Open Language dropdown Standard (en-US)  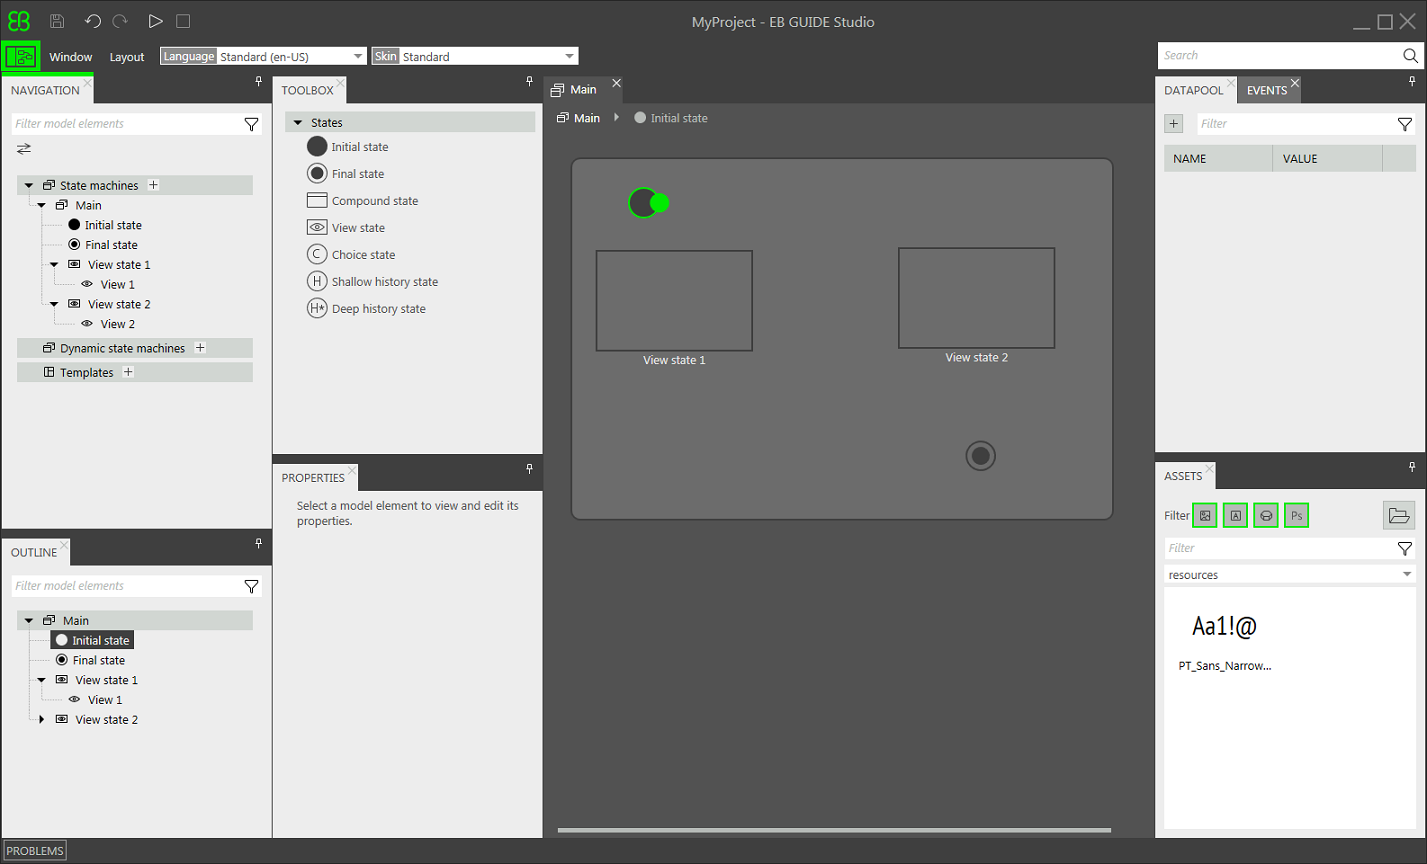tap(263, 57)
